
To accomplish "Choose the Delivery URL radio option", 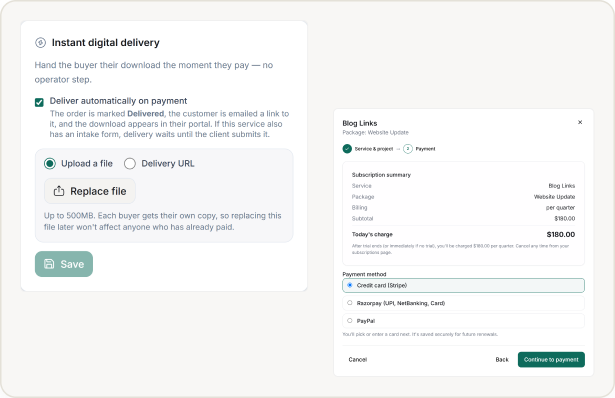I will 130,164.
